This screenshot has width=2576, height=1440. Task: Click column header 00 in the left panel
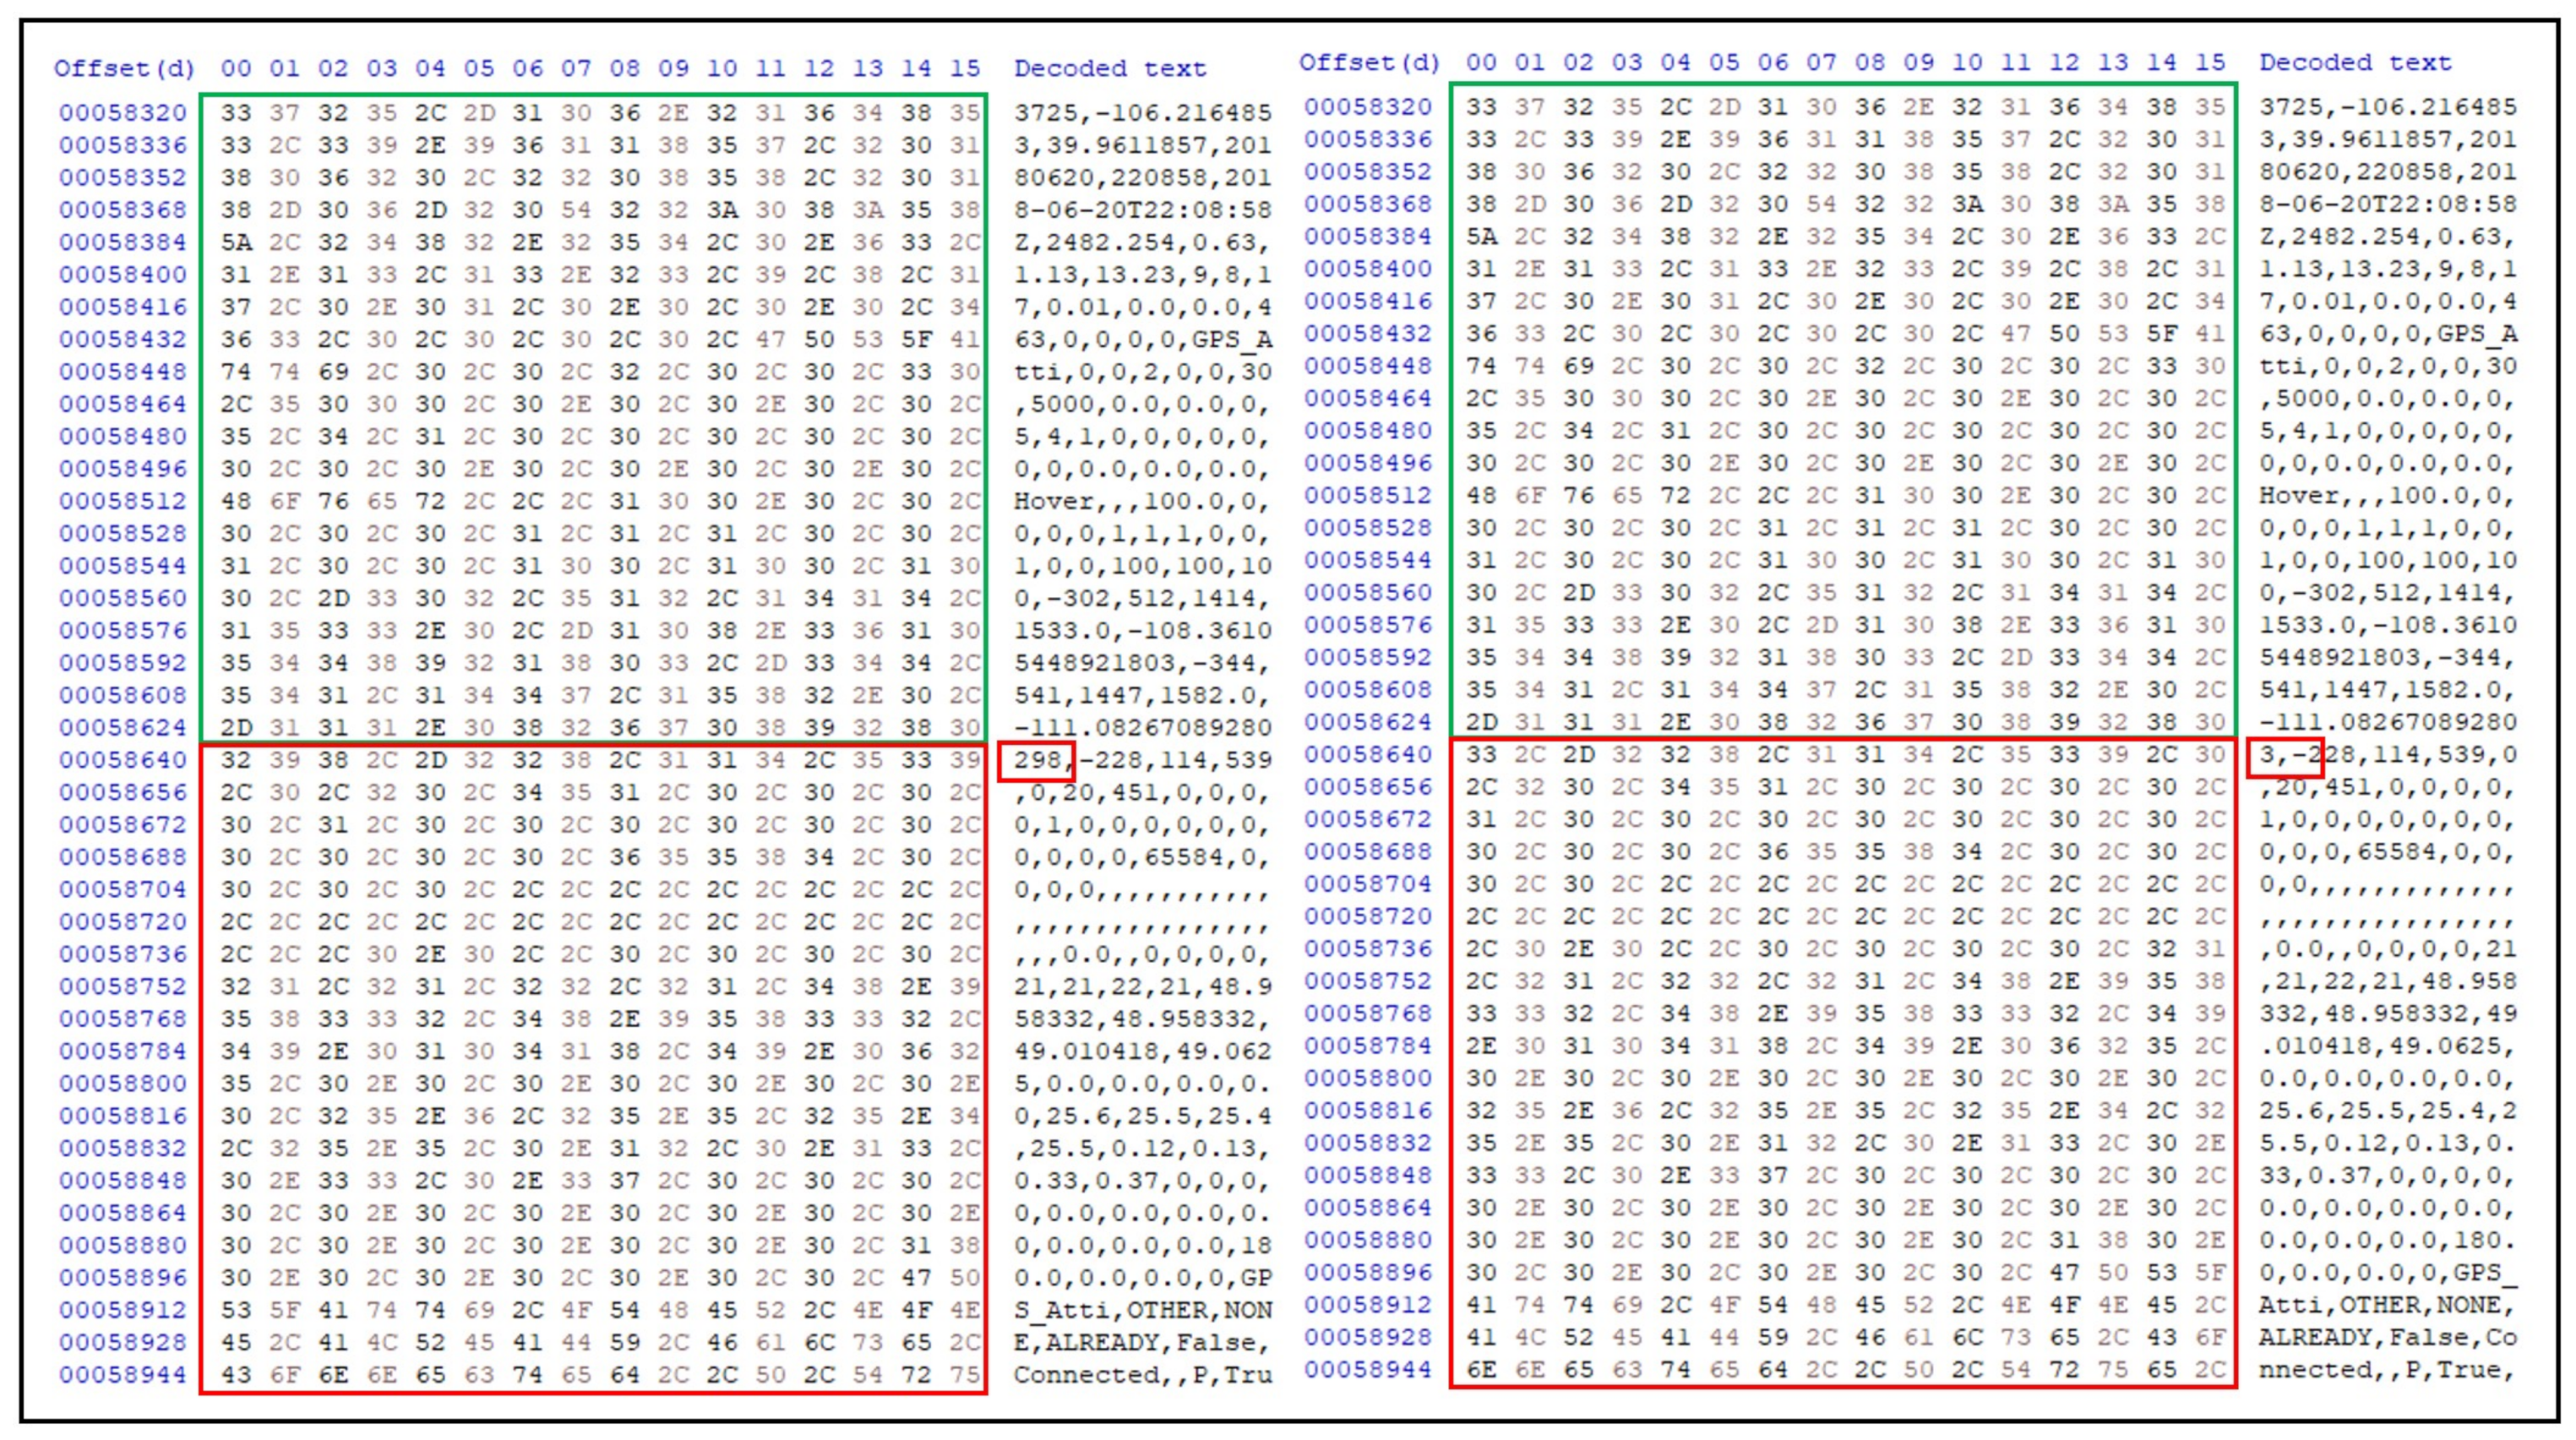tap(236, 68)
